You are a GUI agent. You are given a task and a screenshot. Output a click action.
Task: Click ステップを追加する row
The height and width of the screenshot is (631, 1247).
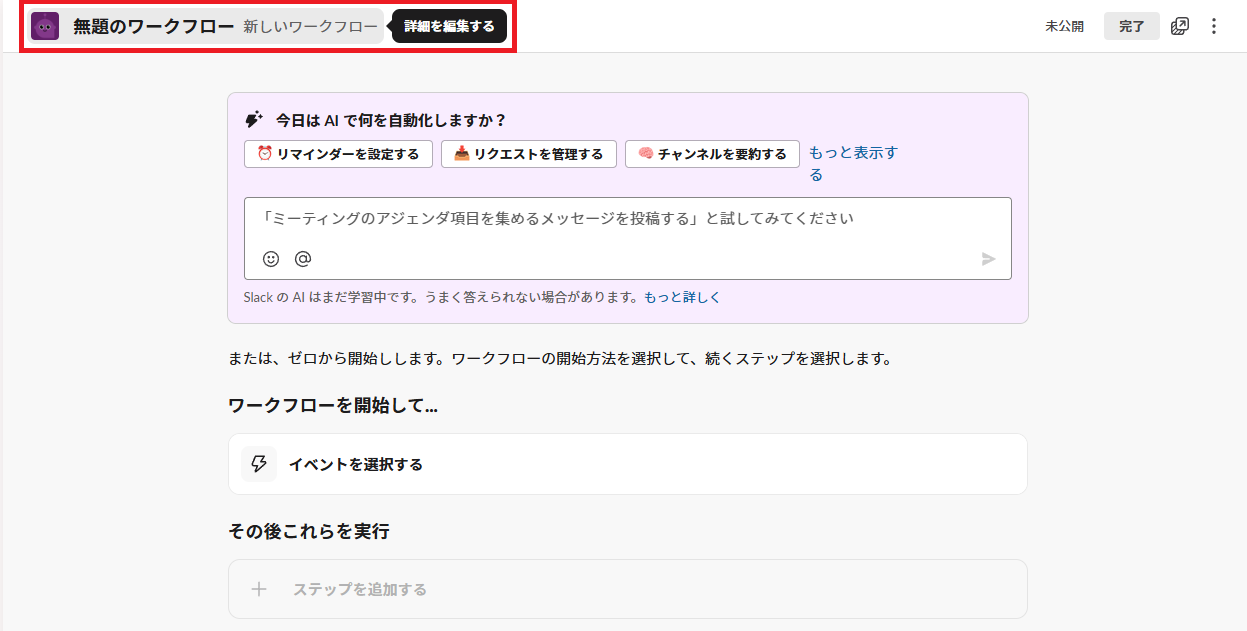coord(628,589)
